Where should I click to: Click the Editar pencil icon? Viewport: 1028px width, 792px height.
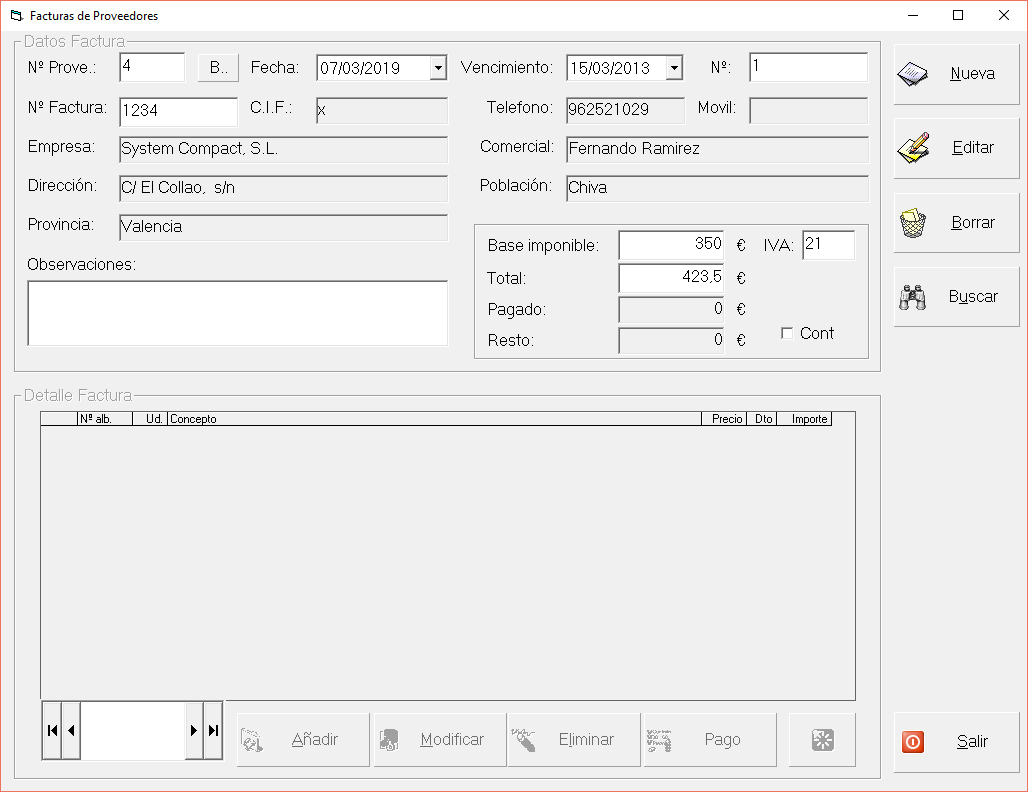(x=912, y=148)
